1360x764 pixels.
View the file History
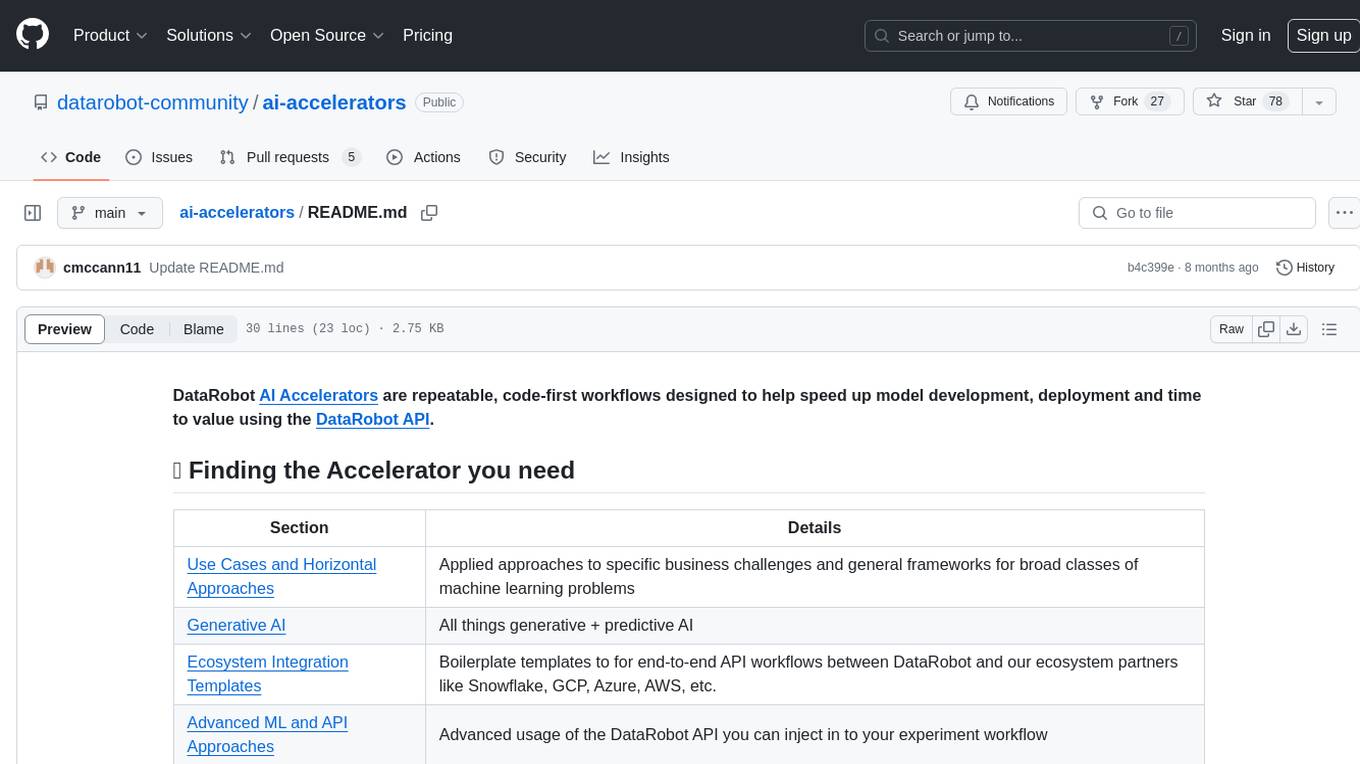[x=1305, y=268]
